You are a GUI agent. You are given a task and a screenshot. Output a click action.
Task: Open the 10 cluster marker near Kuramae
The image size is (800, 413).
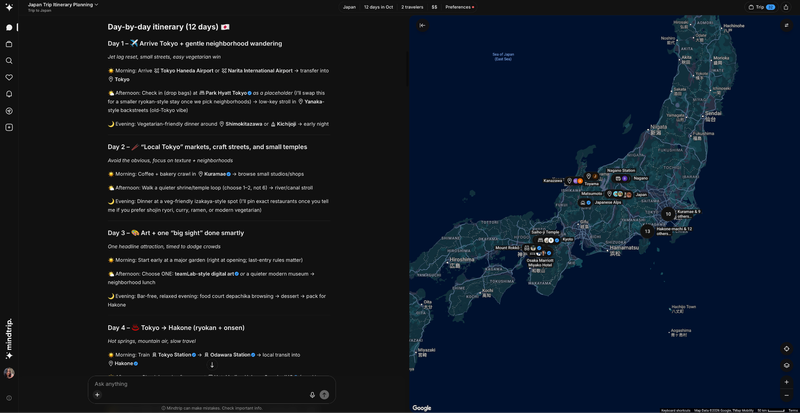pos(668,214)
